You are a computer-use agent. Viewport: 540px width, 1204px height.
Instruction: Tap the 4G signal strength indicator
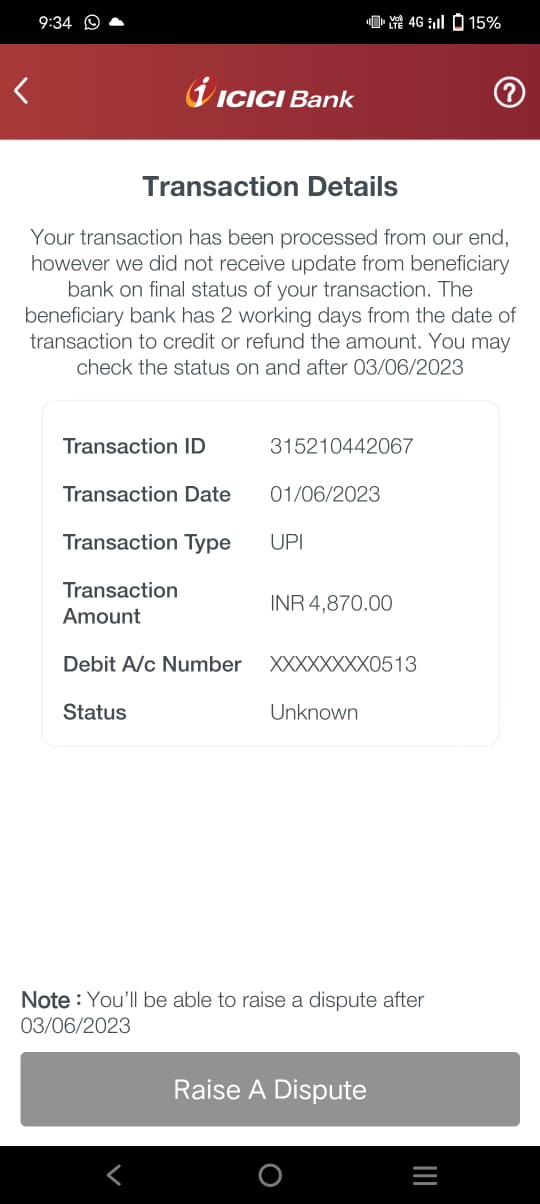click(425, 22)
